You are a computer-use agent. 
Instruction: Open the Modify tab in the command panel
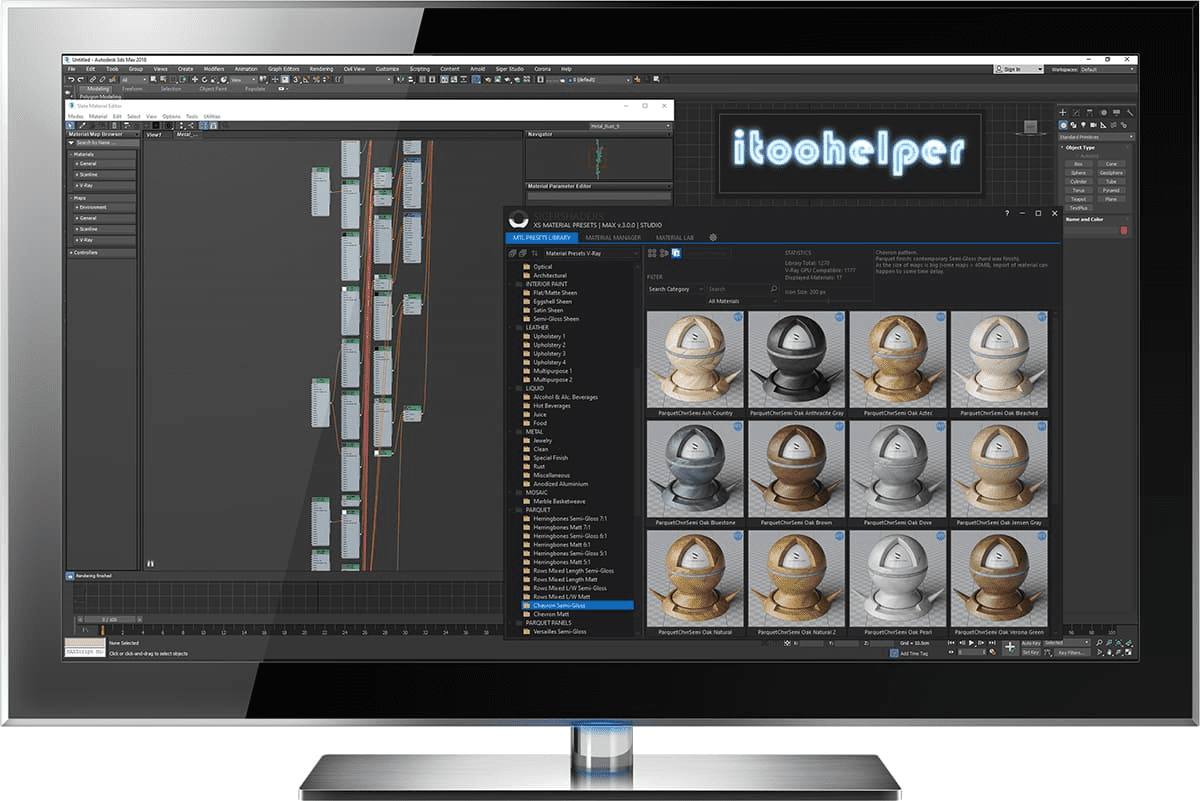1076,113
